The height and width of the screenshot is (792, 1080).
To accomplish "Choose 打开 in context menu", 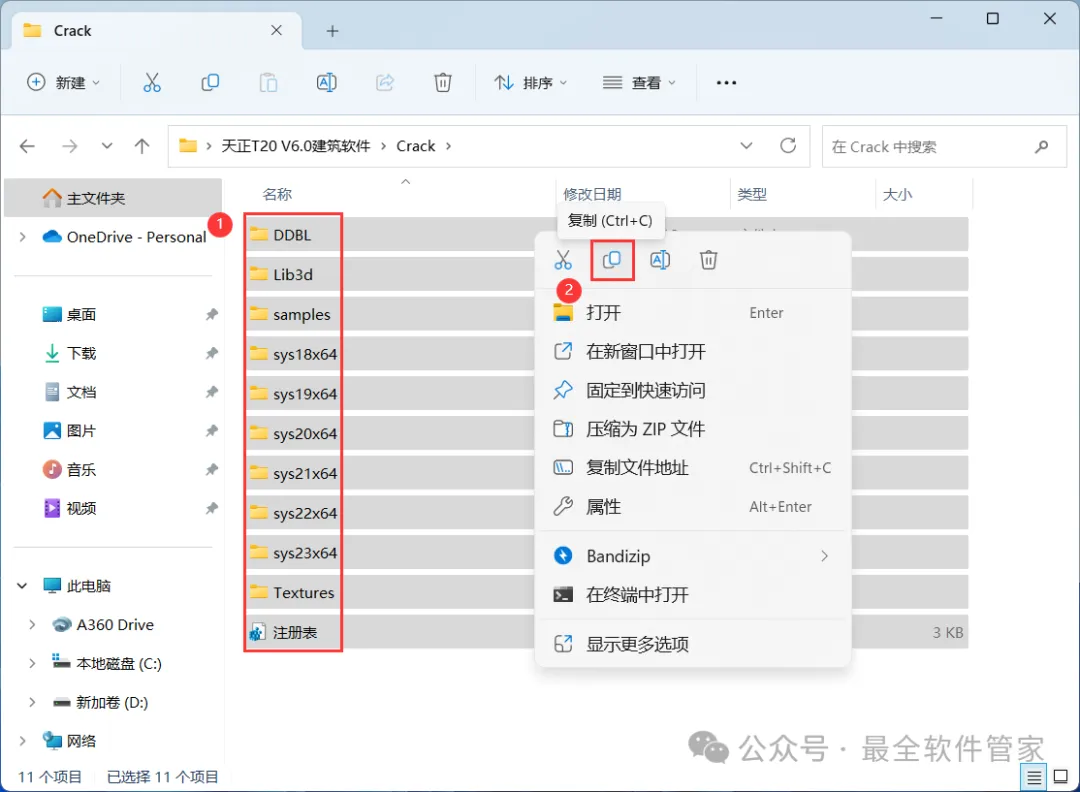I will click(x=693, y=313).
